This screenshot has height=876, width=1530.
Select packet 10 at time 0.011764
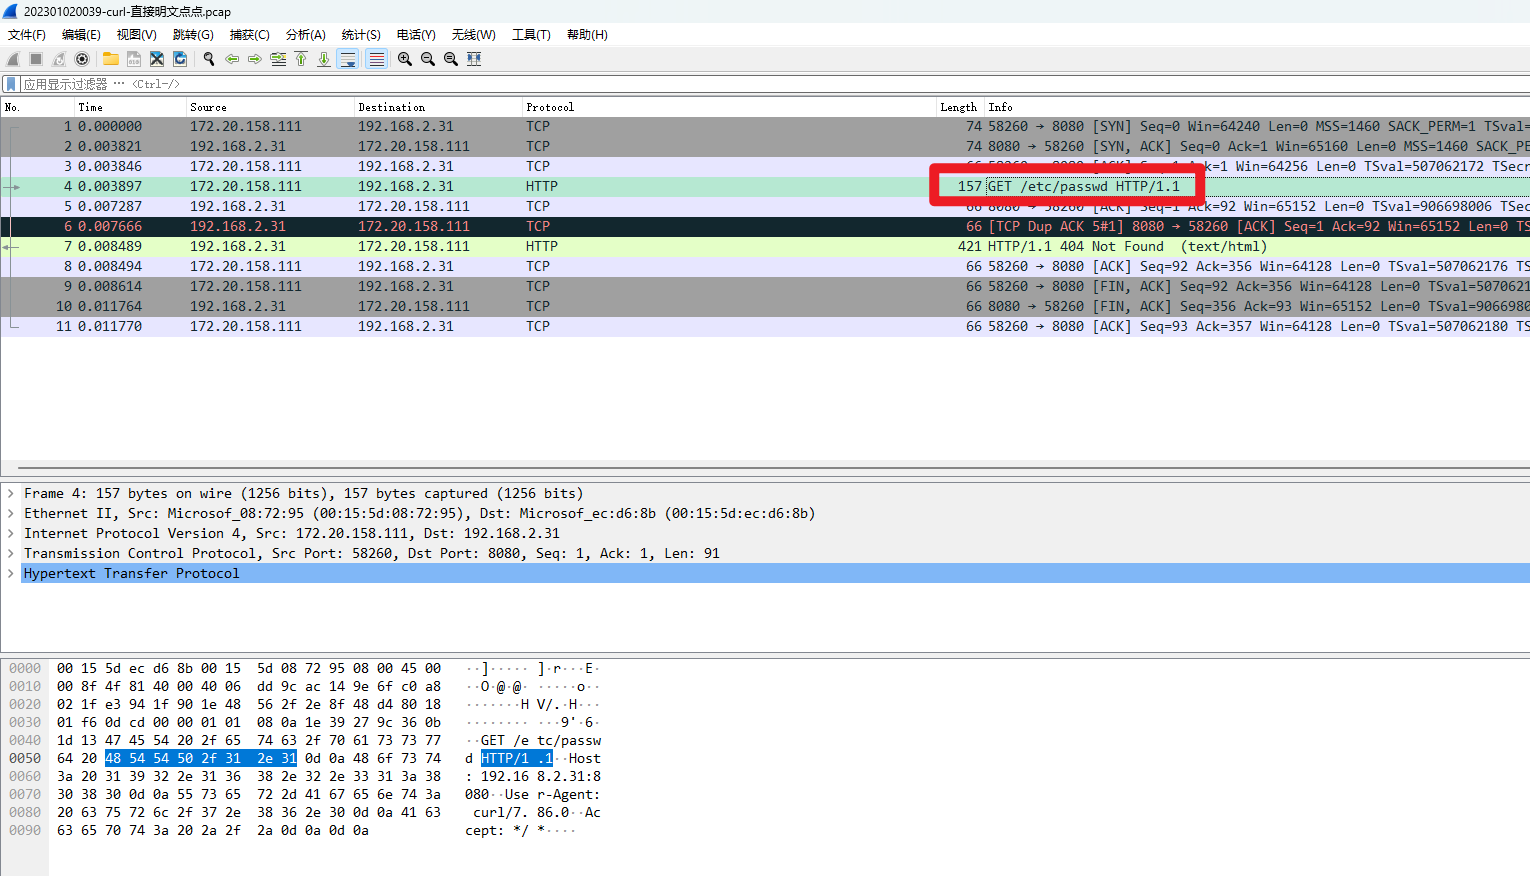(x=765, y=306)
